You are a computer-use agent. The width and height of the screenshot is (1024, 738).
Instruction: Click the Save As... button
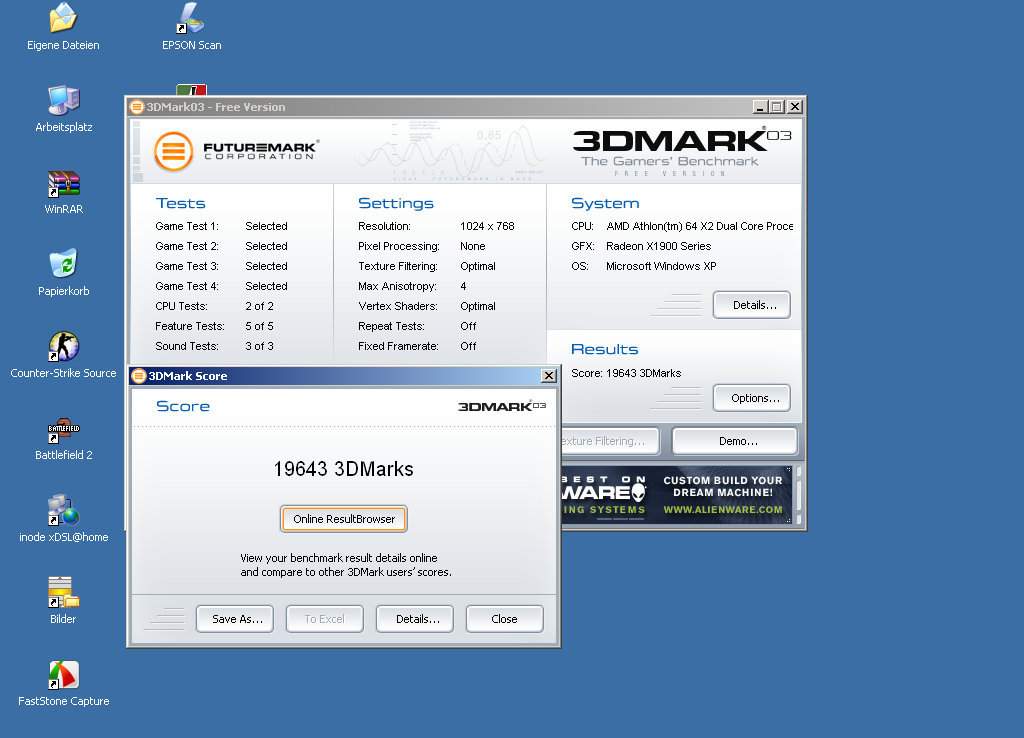tap(235, 619)
